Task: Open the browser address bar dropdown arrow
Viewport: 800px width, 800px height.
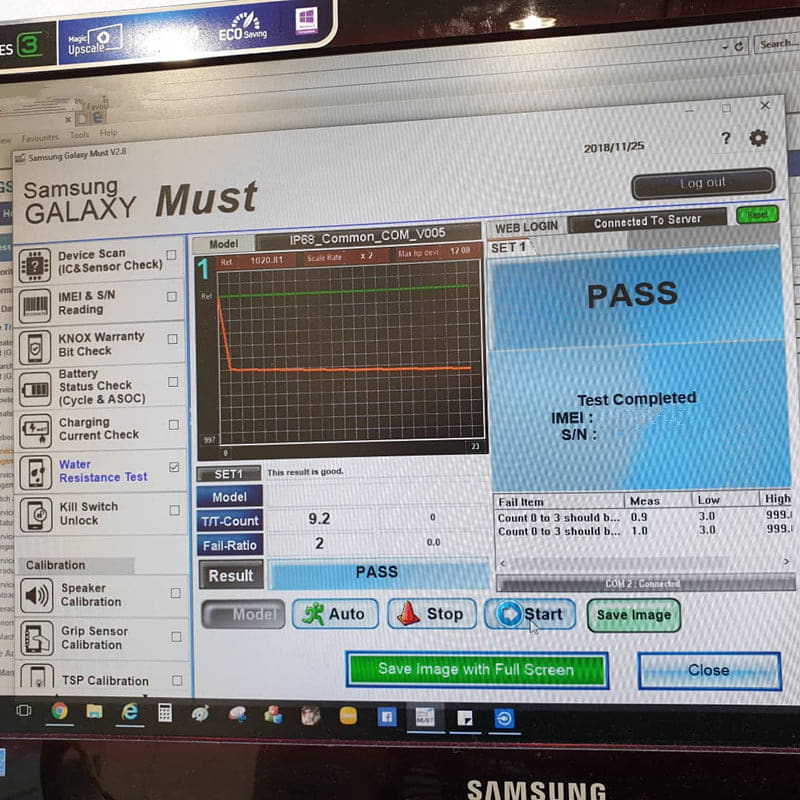Action: tap(725, 47)
